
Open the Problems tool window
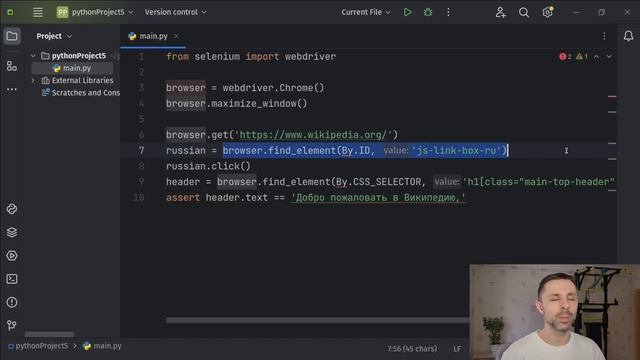pyautogui.click(x=12, y=302)
